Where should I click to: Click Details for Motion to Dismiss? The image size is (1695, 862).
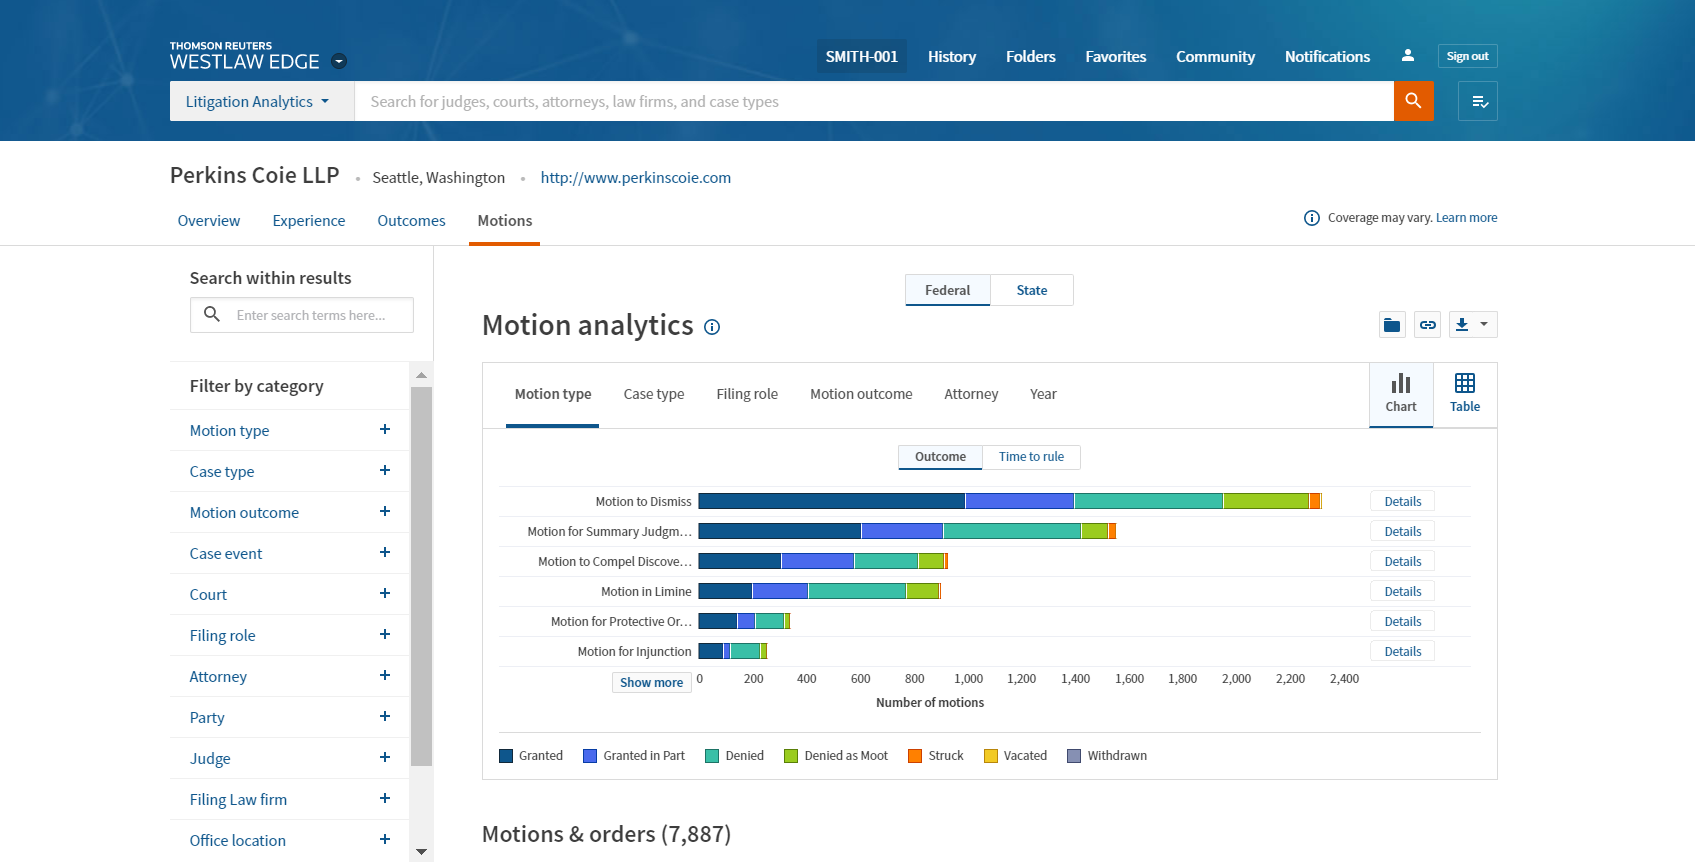[x=1402, y=502]
